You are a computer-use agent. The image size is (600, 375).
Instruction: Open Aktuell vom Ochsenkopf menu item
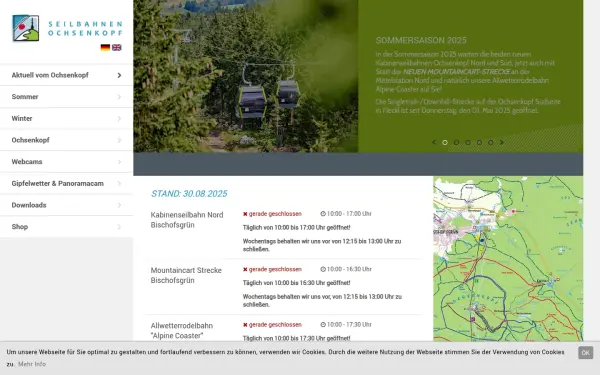pyautogui.click(x=66, y=75)
